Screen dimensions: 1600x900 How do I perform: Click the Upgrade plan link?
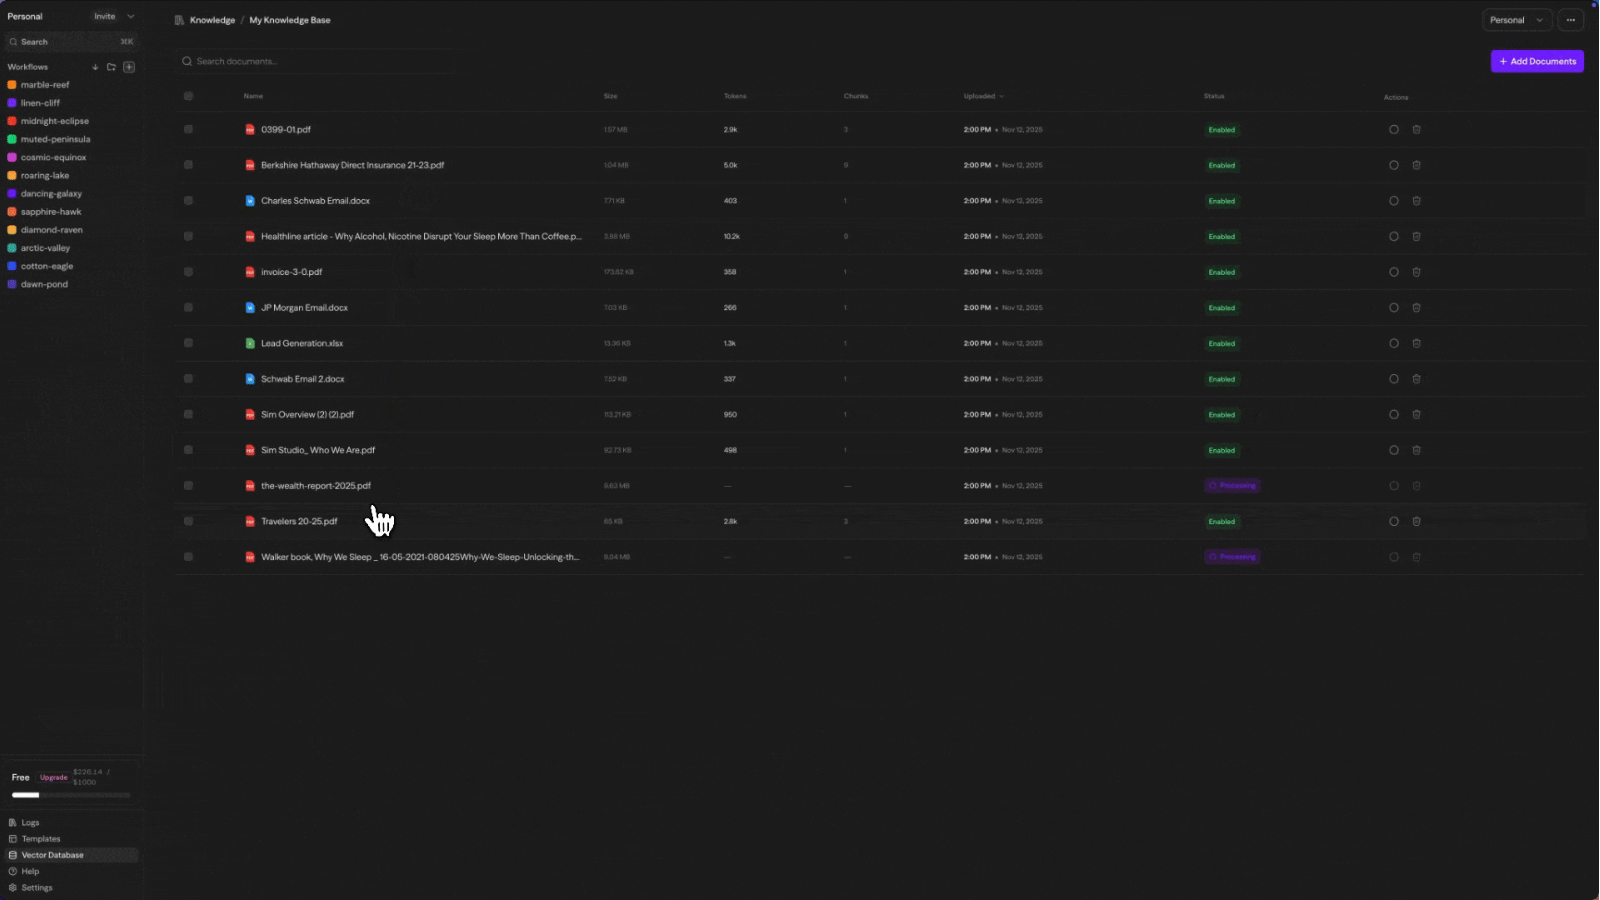tap(54, 777)
